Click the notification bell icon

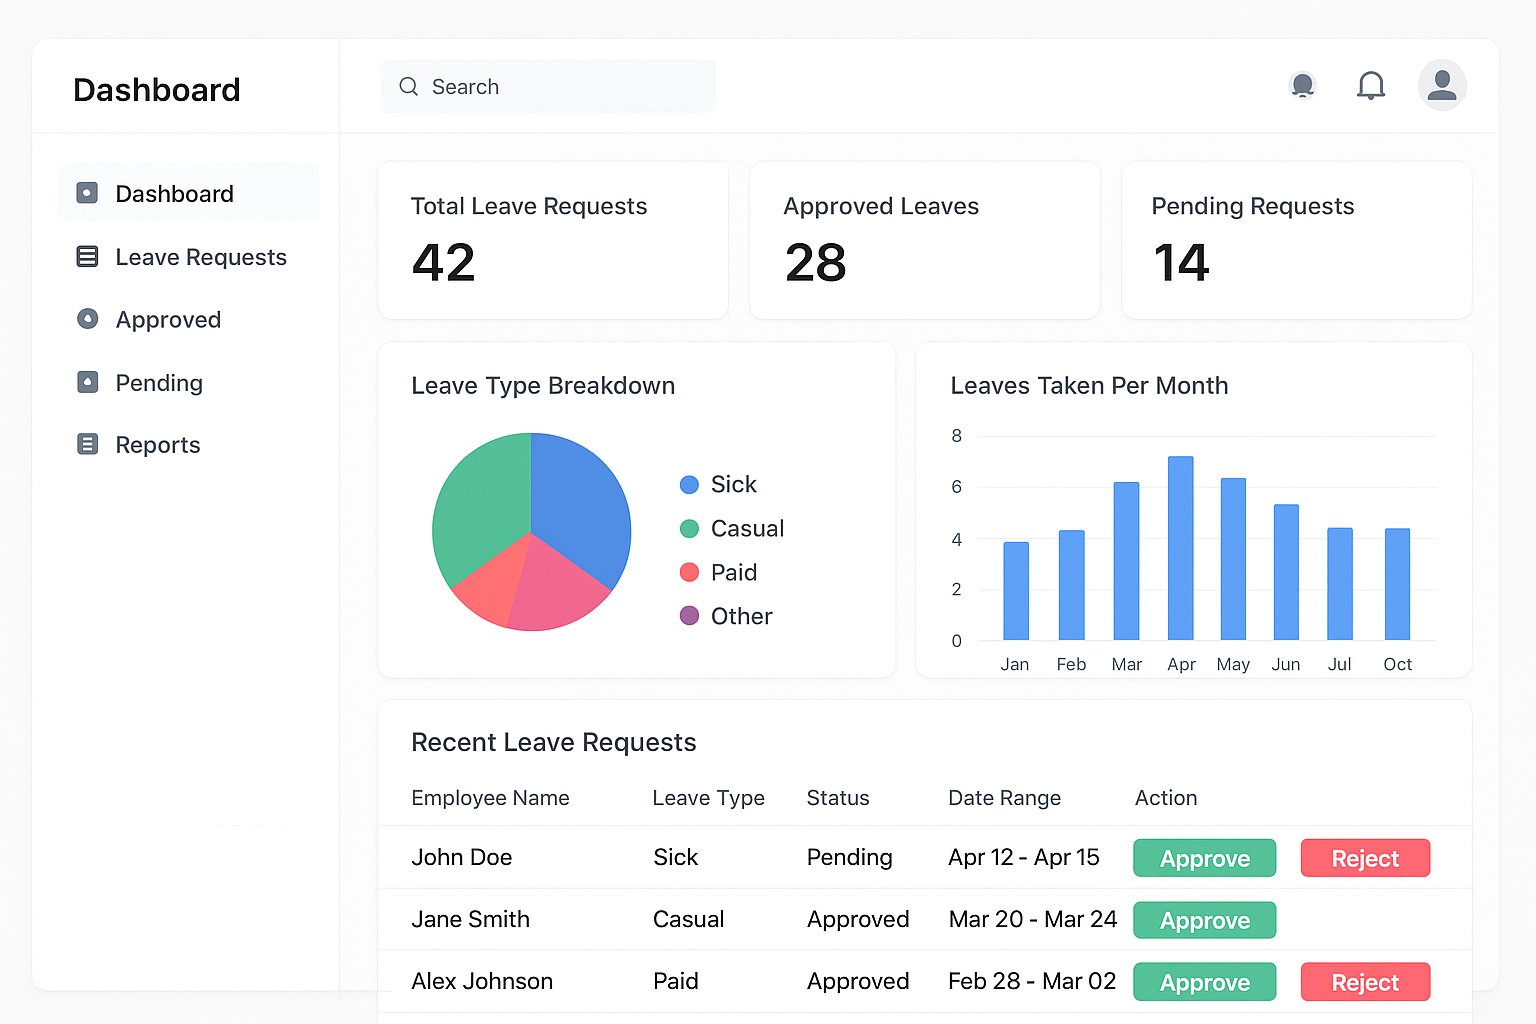point(1370,86)
